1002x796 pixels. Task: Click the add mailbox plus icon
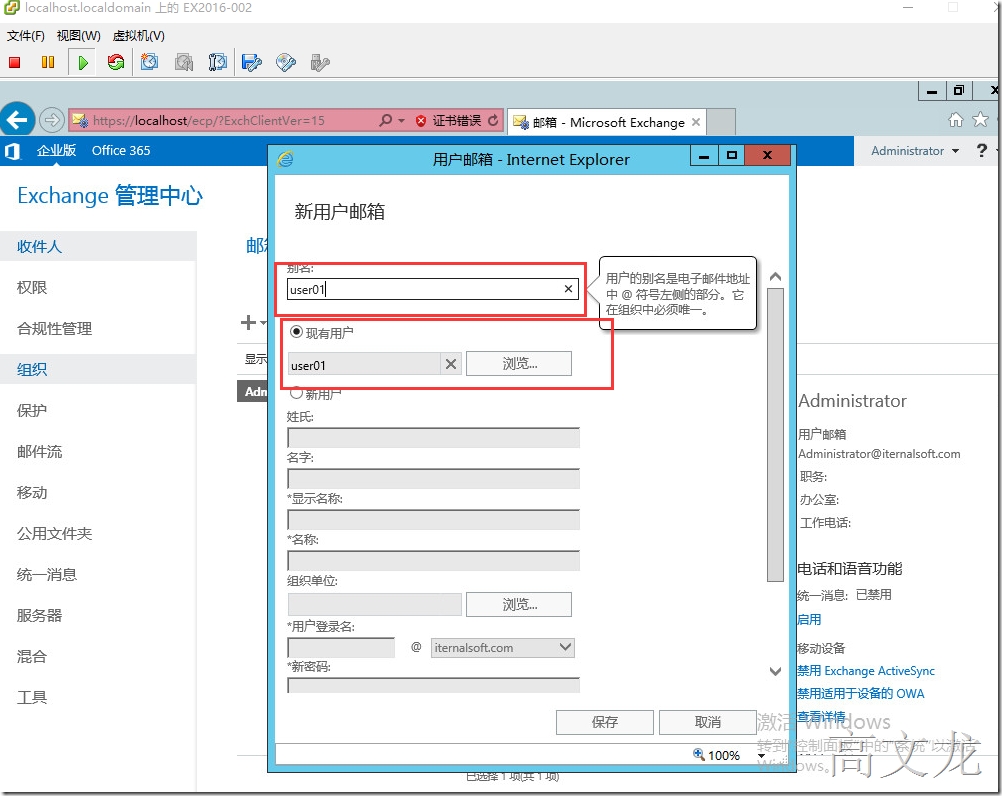[x=248, y=323]
